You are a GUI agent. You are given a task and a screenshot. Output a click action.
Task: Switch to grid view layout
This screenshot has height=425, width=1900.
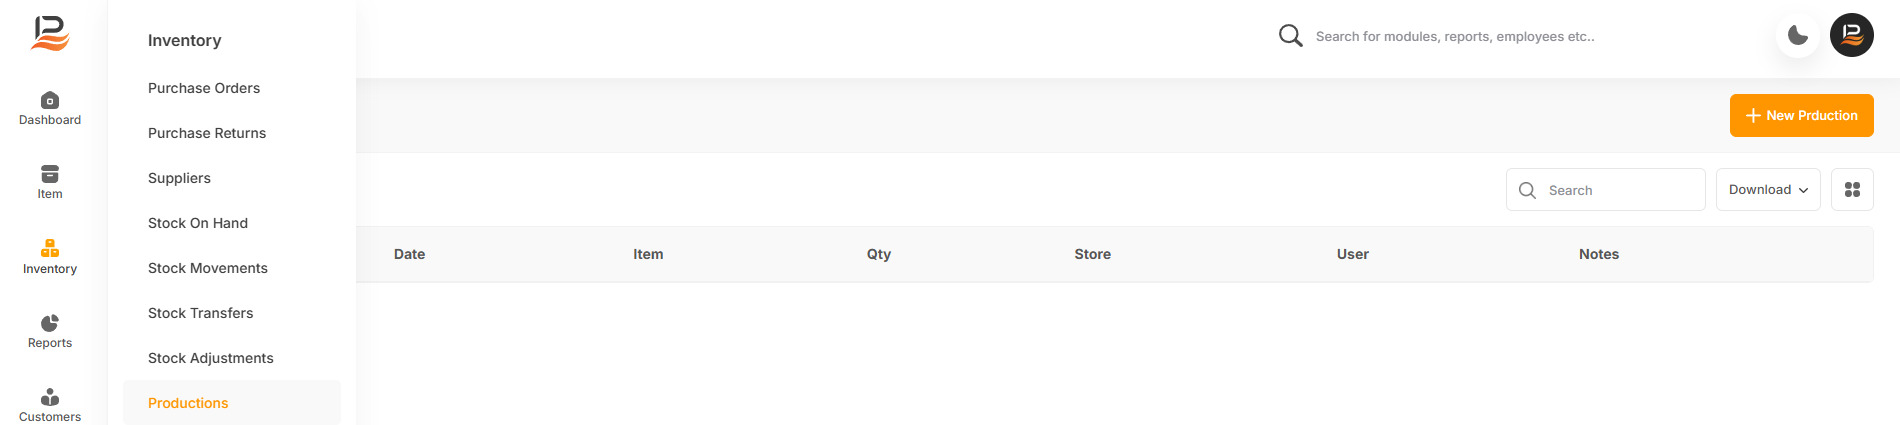[1852, 190]
